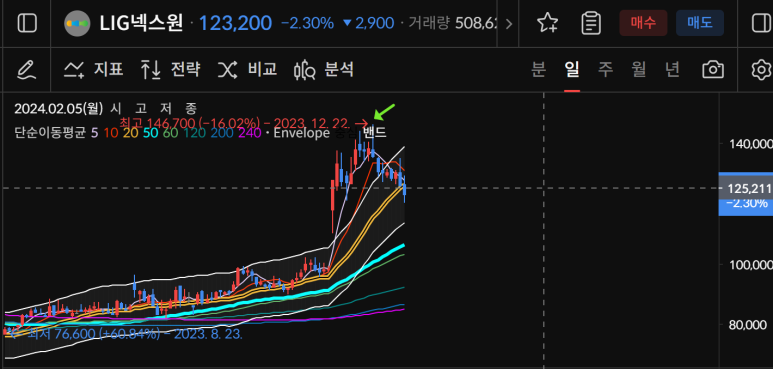Select the 120-day moving average legend

[x=194, y=133]
